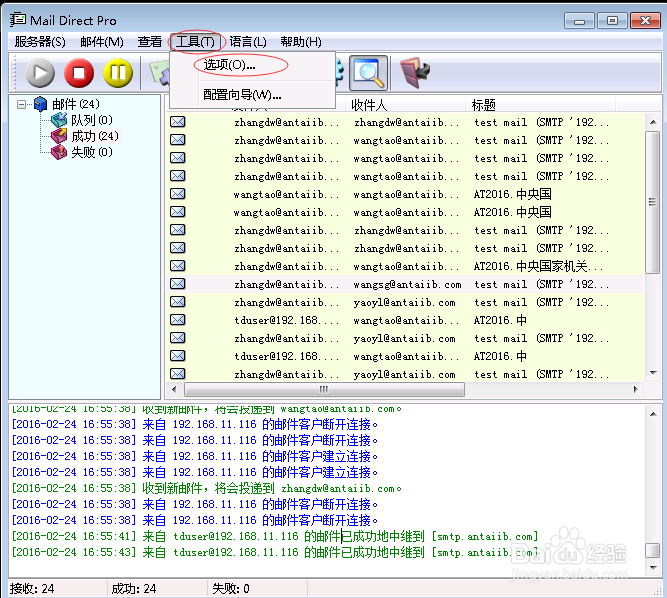Screen dimensions: 667x598
Task: Click the first tduser@192.168... sender cell
Action: click(286, 320)
